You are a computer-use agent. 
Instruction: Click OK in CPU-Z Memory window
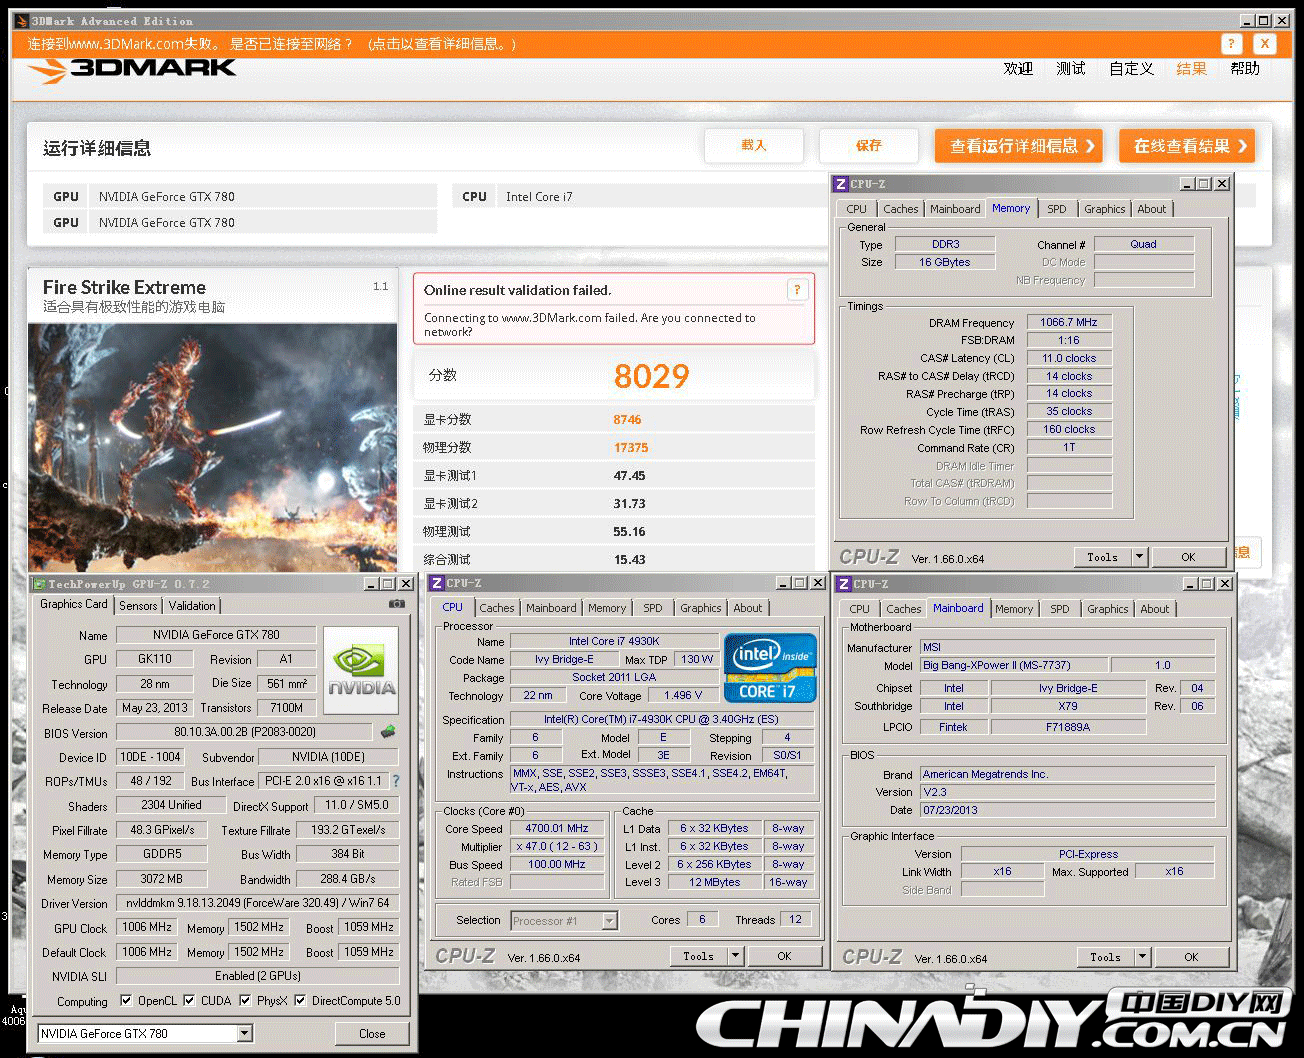click(x=1188, y=557)
